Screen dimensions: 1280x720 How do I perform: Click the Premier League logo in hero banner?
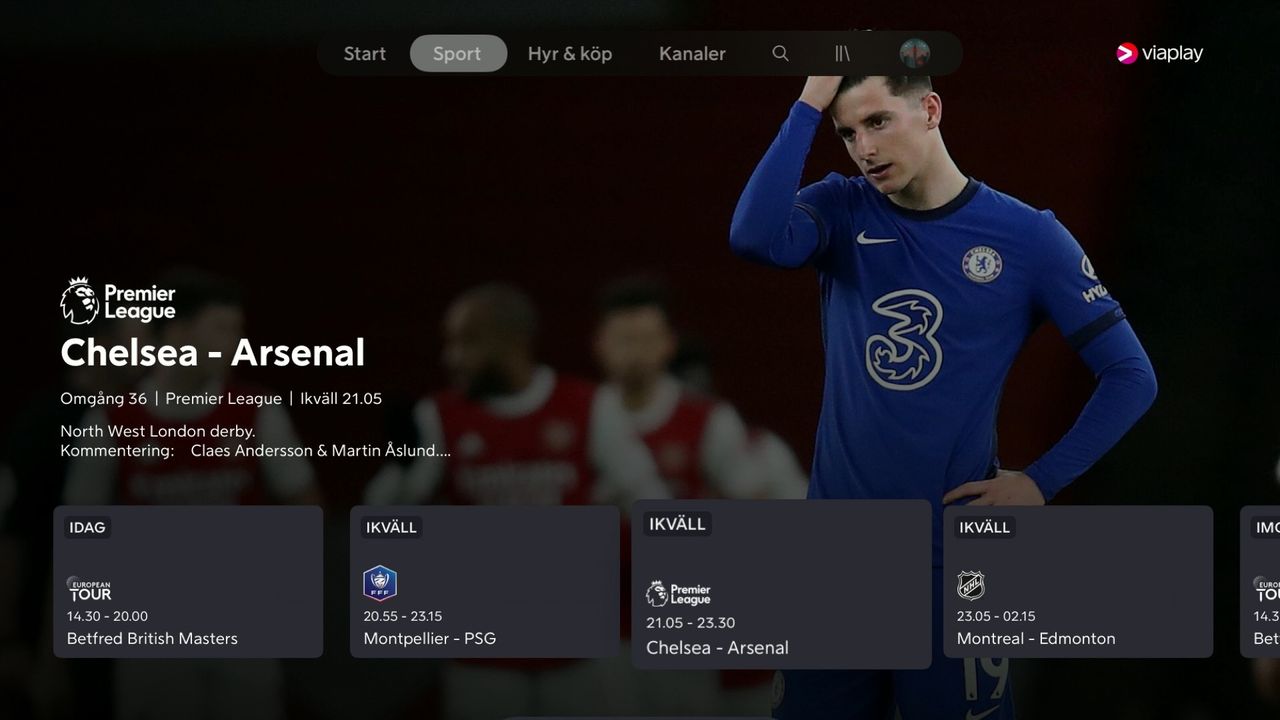coord(118,302)
